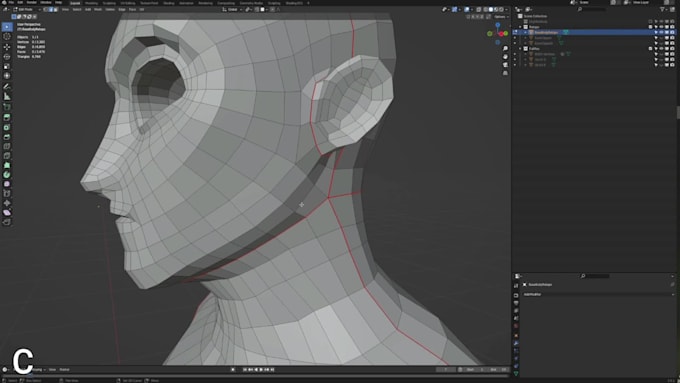Click the outliner search field
680x383 pixels.
point(592,9)
